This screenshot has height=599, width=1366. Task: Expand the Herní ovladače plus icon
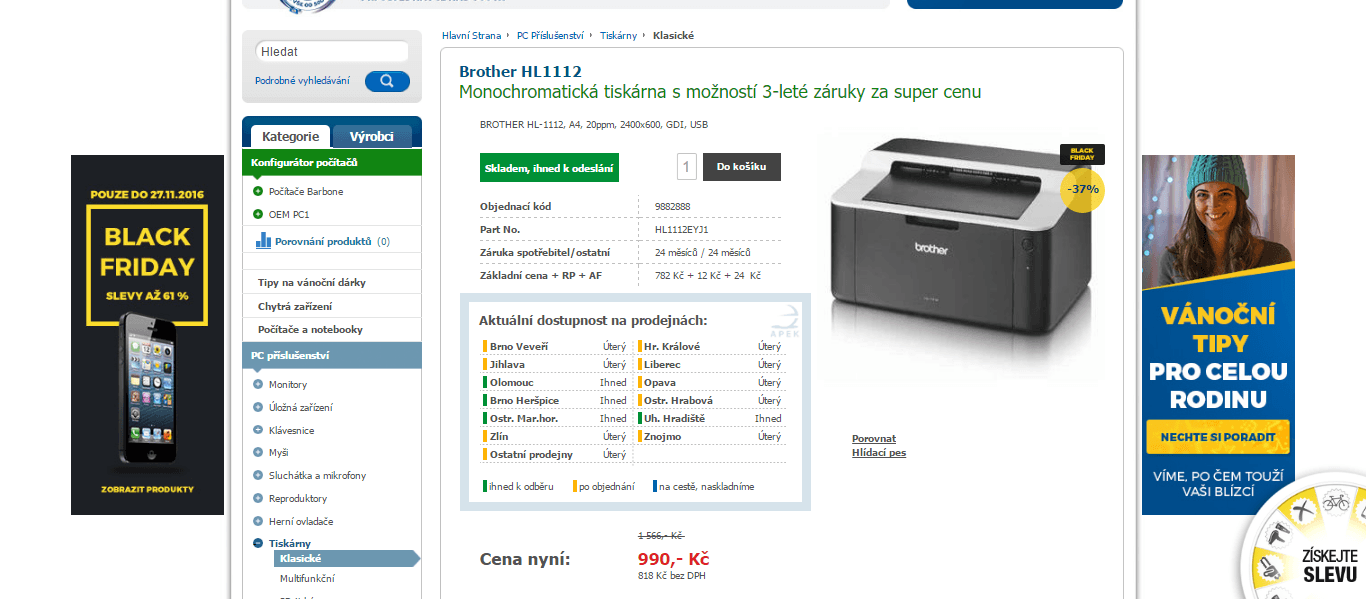tap(258, 521)
